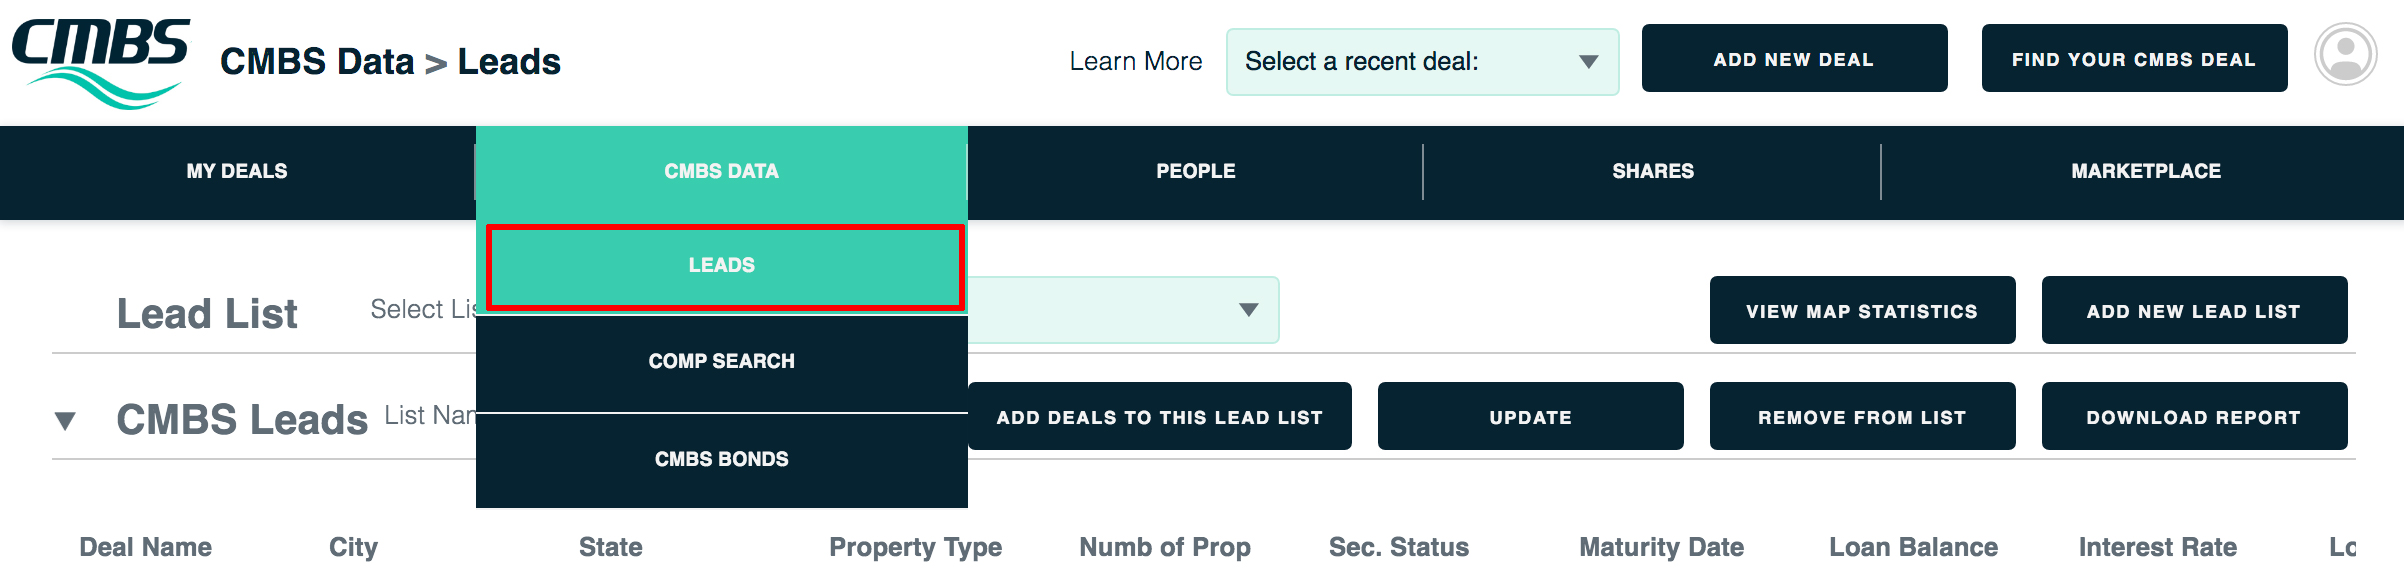Expand the Lead List selection dropdown arrow
This screenshot has height=578, width=2404.
1248,310
